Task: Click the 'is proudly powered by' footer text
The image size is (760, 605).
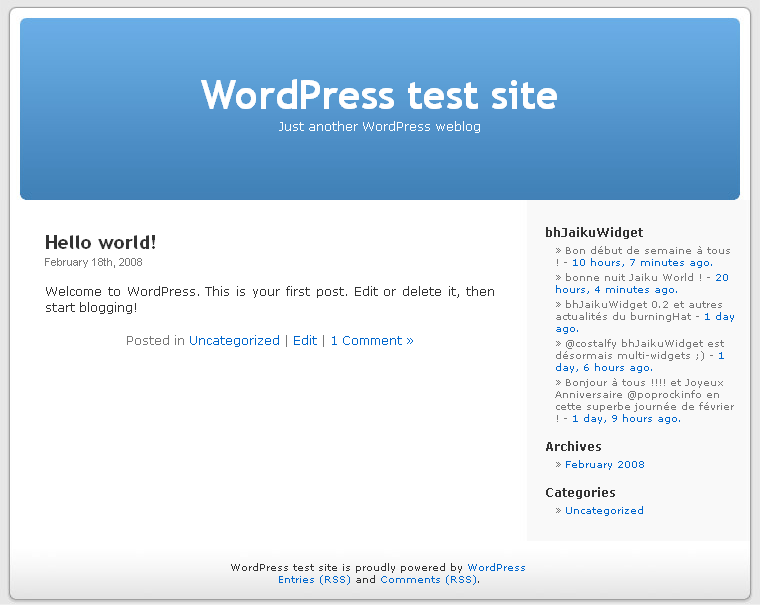Action: point(402,567)
